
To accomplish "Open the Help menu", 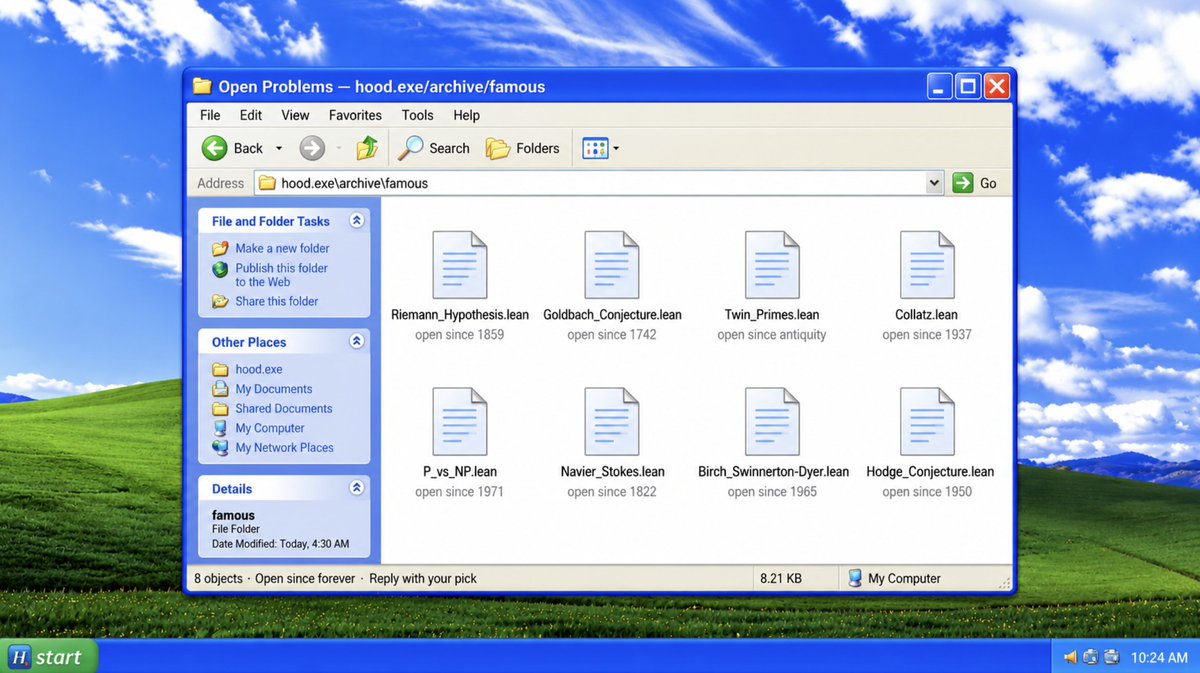I will (x=466, y=115).
